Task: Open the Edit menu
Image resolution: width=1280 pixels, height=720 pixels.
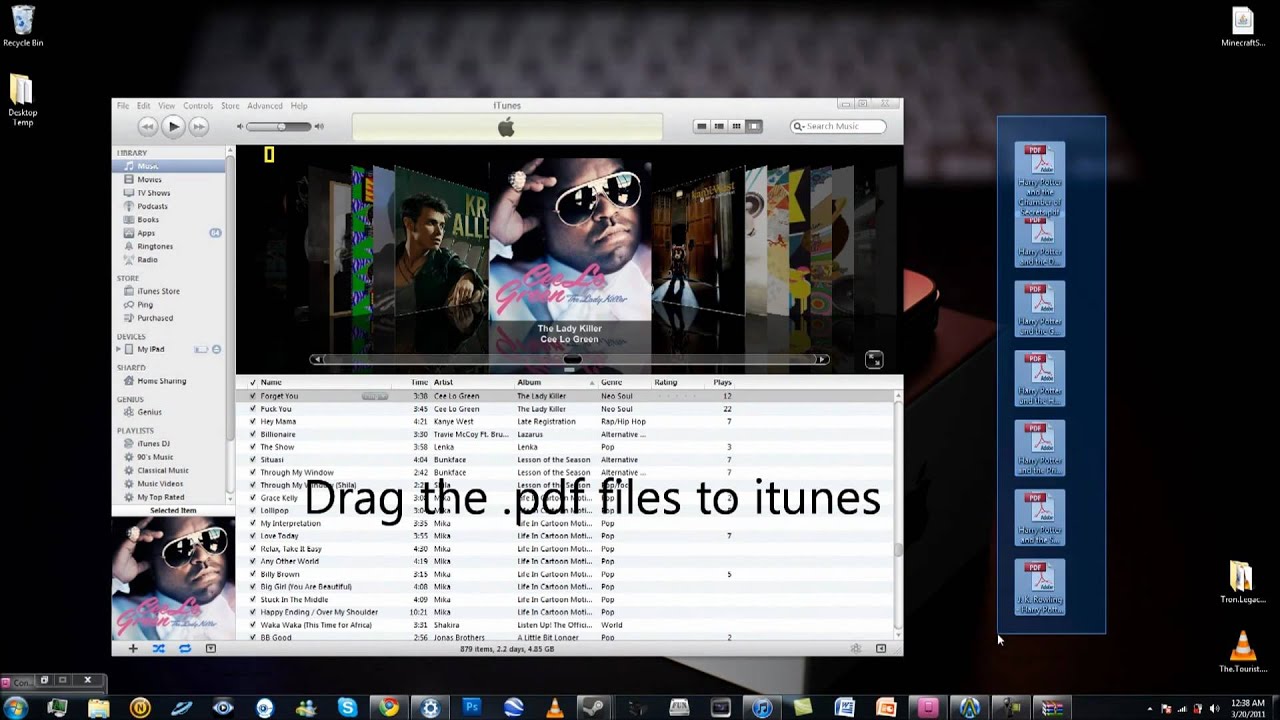Action: tap(144, 106)
